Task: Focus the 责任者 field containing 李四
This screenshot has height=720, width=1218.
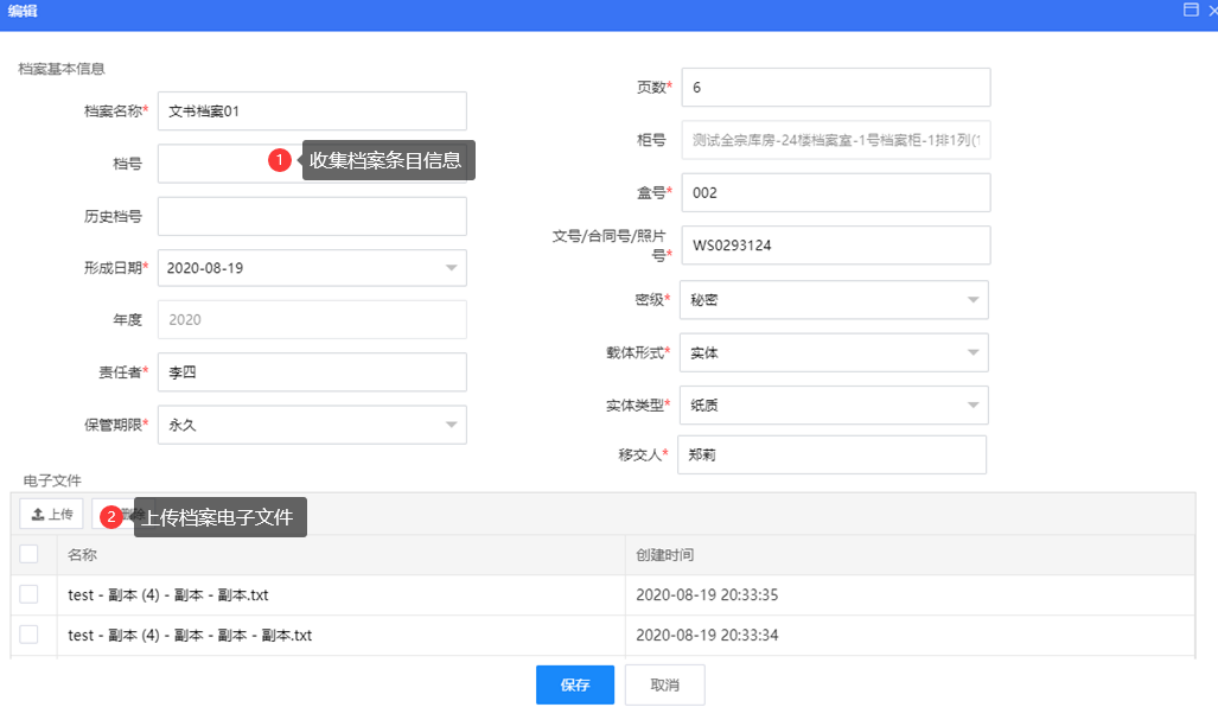Action: [x=312, y=372]
